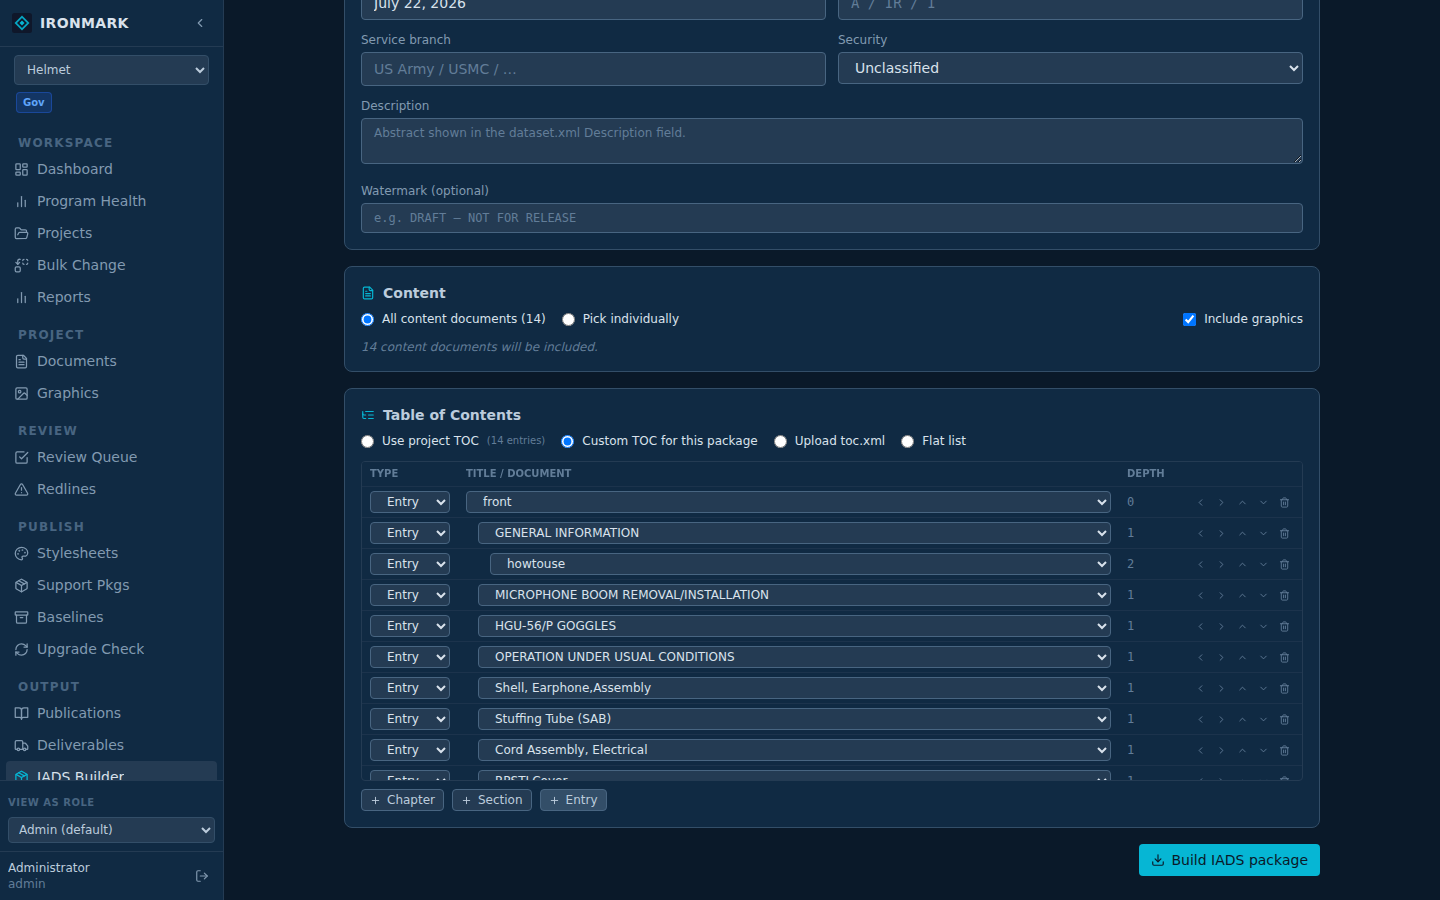Move OPERATION UNDER USUAL CONDITIONS row down
Viewport: 1440px width, 900px height.
coord(1263,658)
